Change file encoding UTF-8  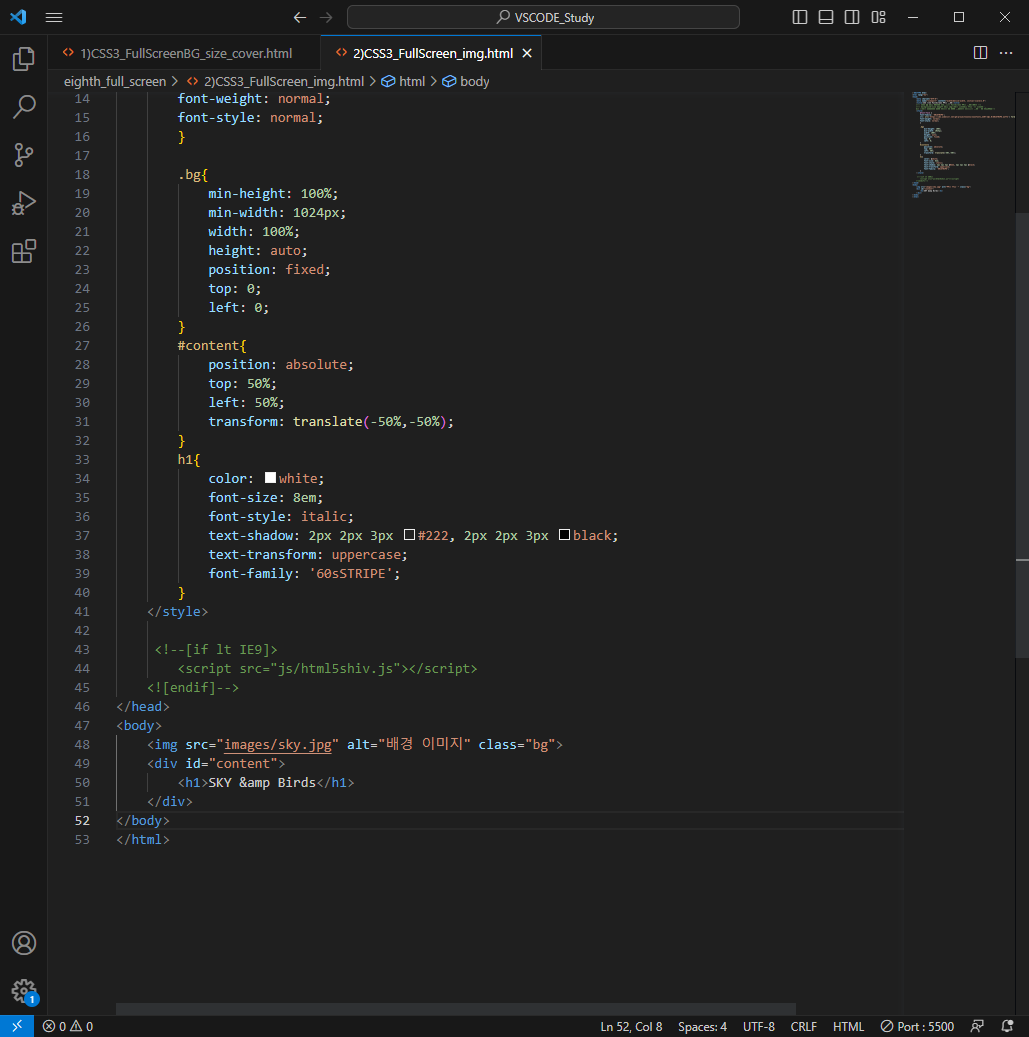click(759, 1026)
